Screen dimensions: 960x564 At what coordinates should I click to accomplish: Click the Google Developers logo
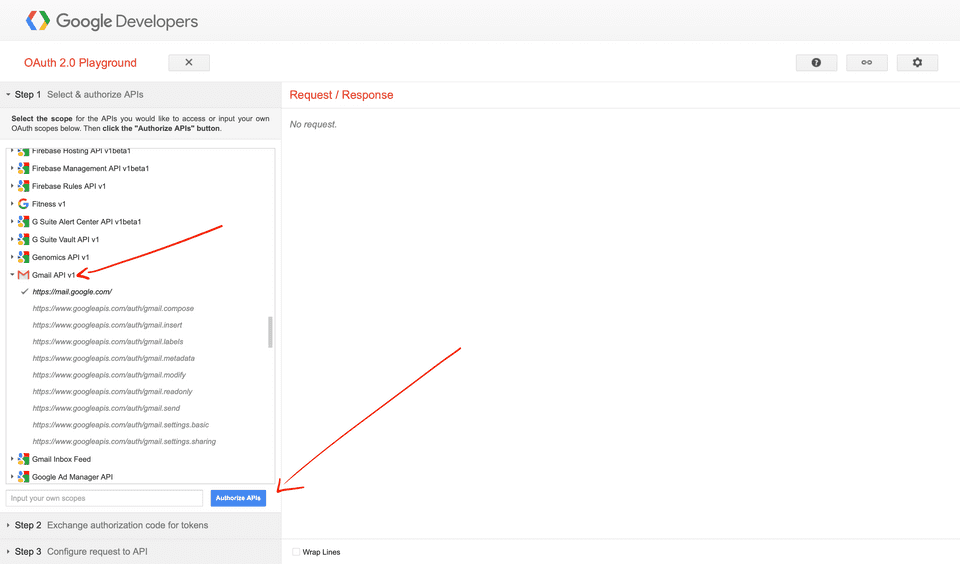(x=111, y=21)
